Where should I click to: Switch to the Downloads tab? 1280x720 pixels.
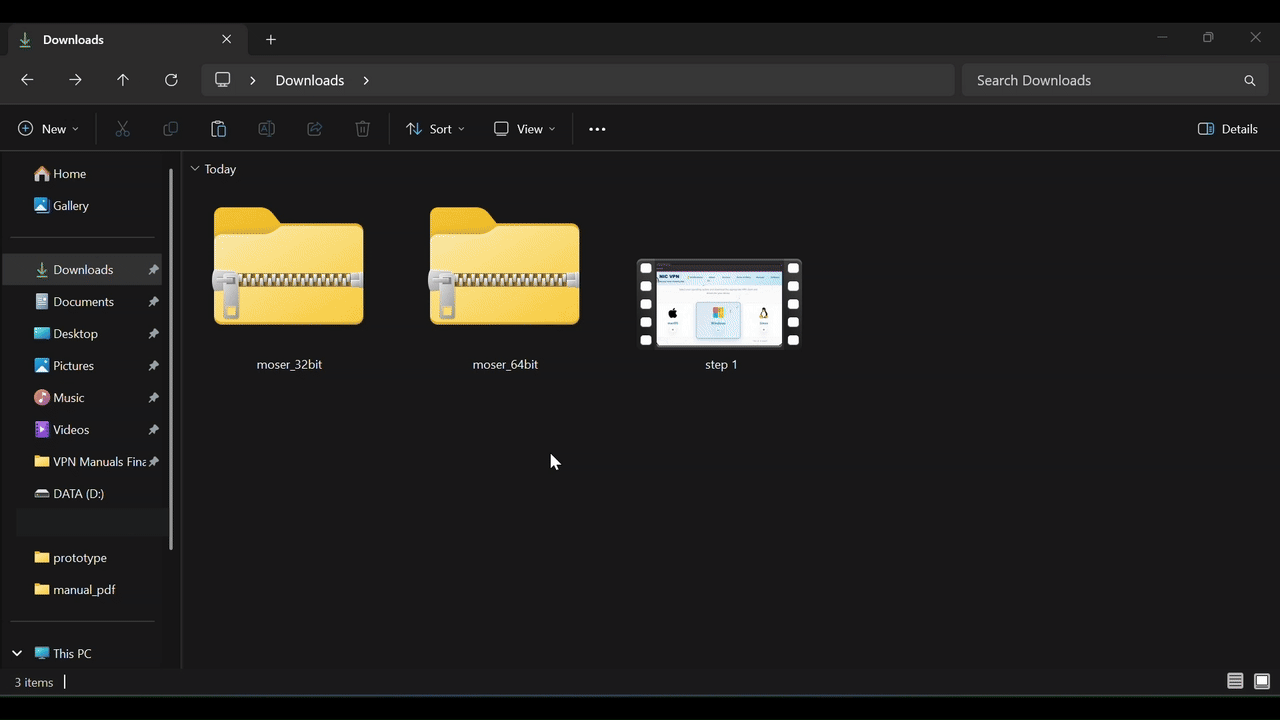(73, 40)
